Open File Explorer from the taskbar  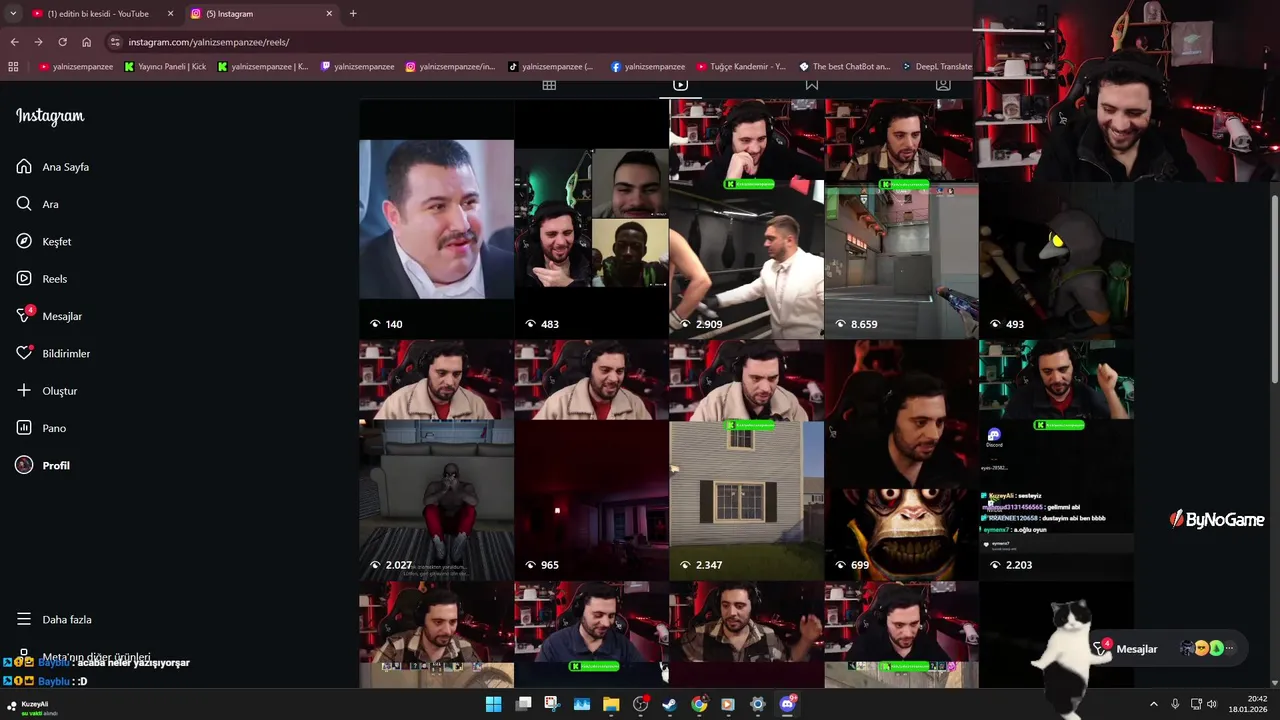611,704
